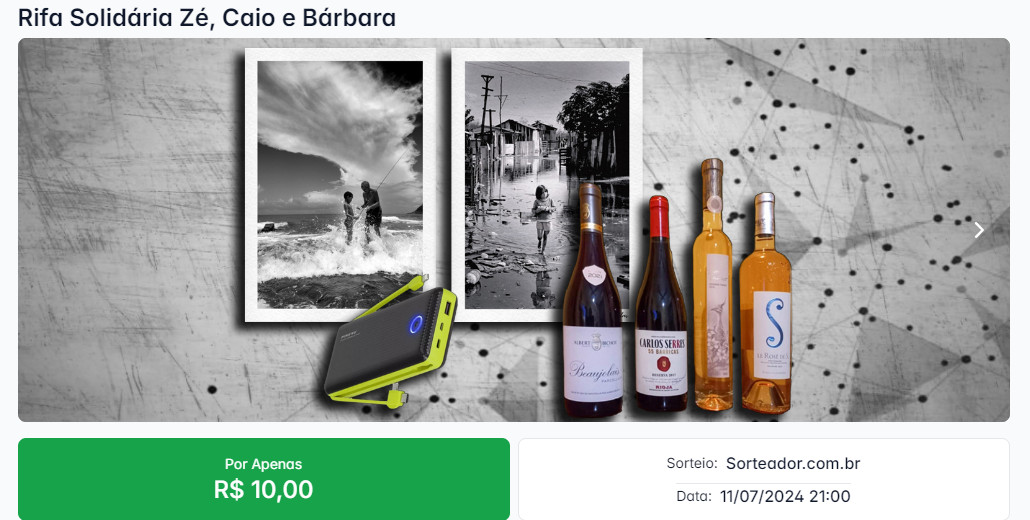Click the Beaujolais bottle's white label
Image resolution: width=1030 pixels, height=520 pixels.
pyautogui.click(x=593, y=364)
